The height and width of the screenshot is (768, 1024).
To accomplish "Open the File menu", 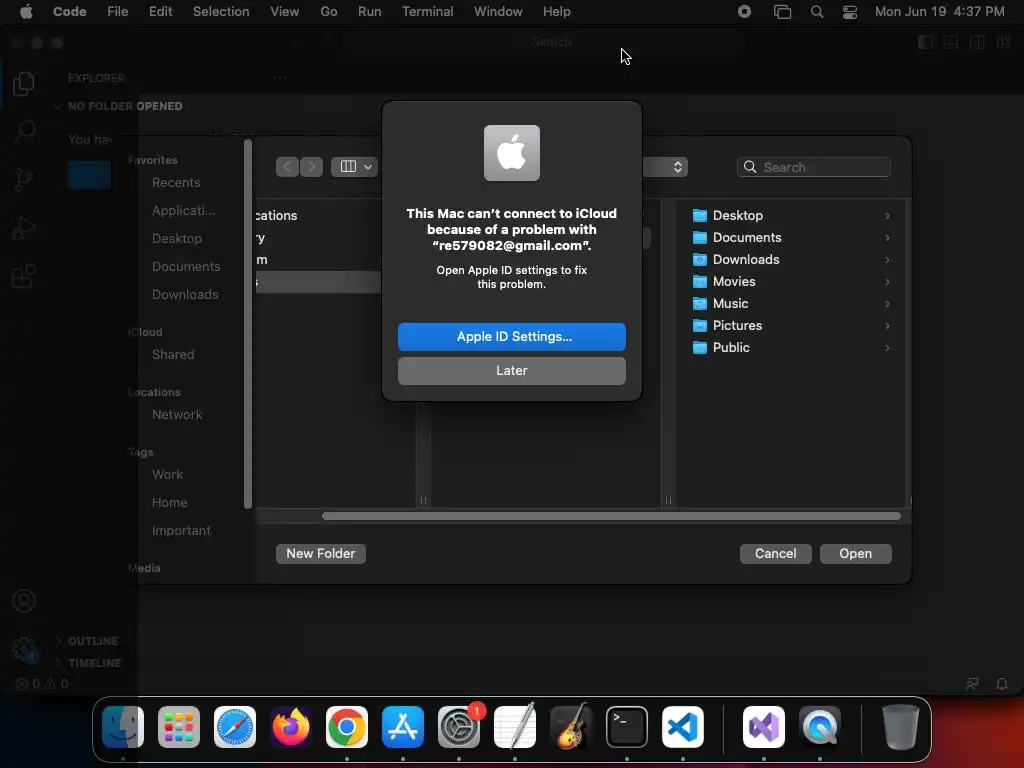I will click(118, 12).
